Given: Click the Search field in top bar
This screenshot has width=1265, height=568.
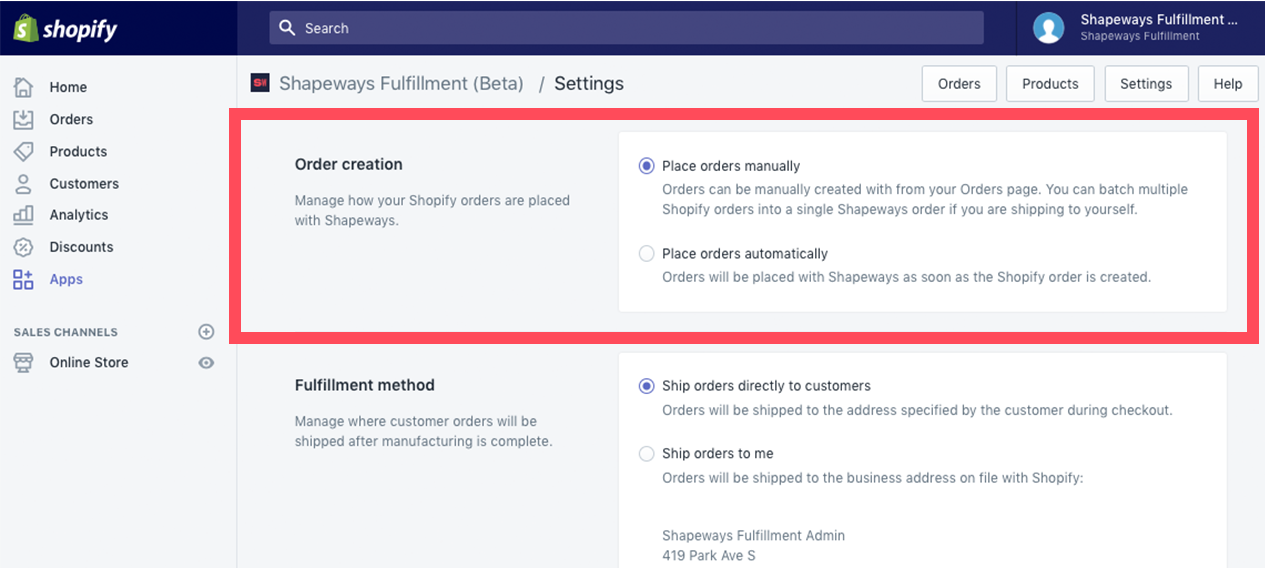Looking at the screenshot, I should tap(626, 28).
